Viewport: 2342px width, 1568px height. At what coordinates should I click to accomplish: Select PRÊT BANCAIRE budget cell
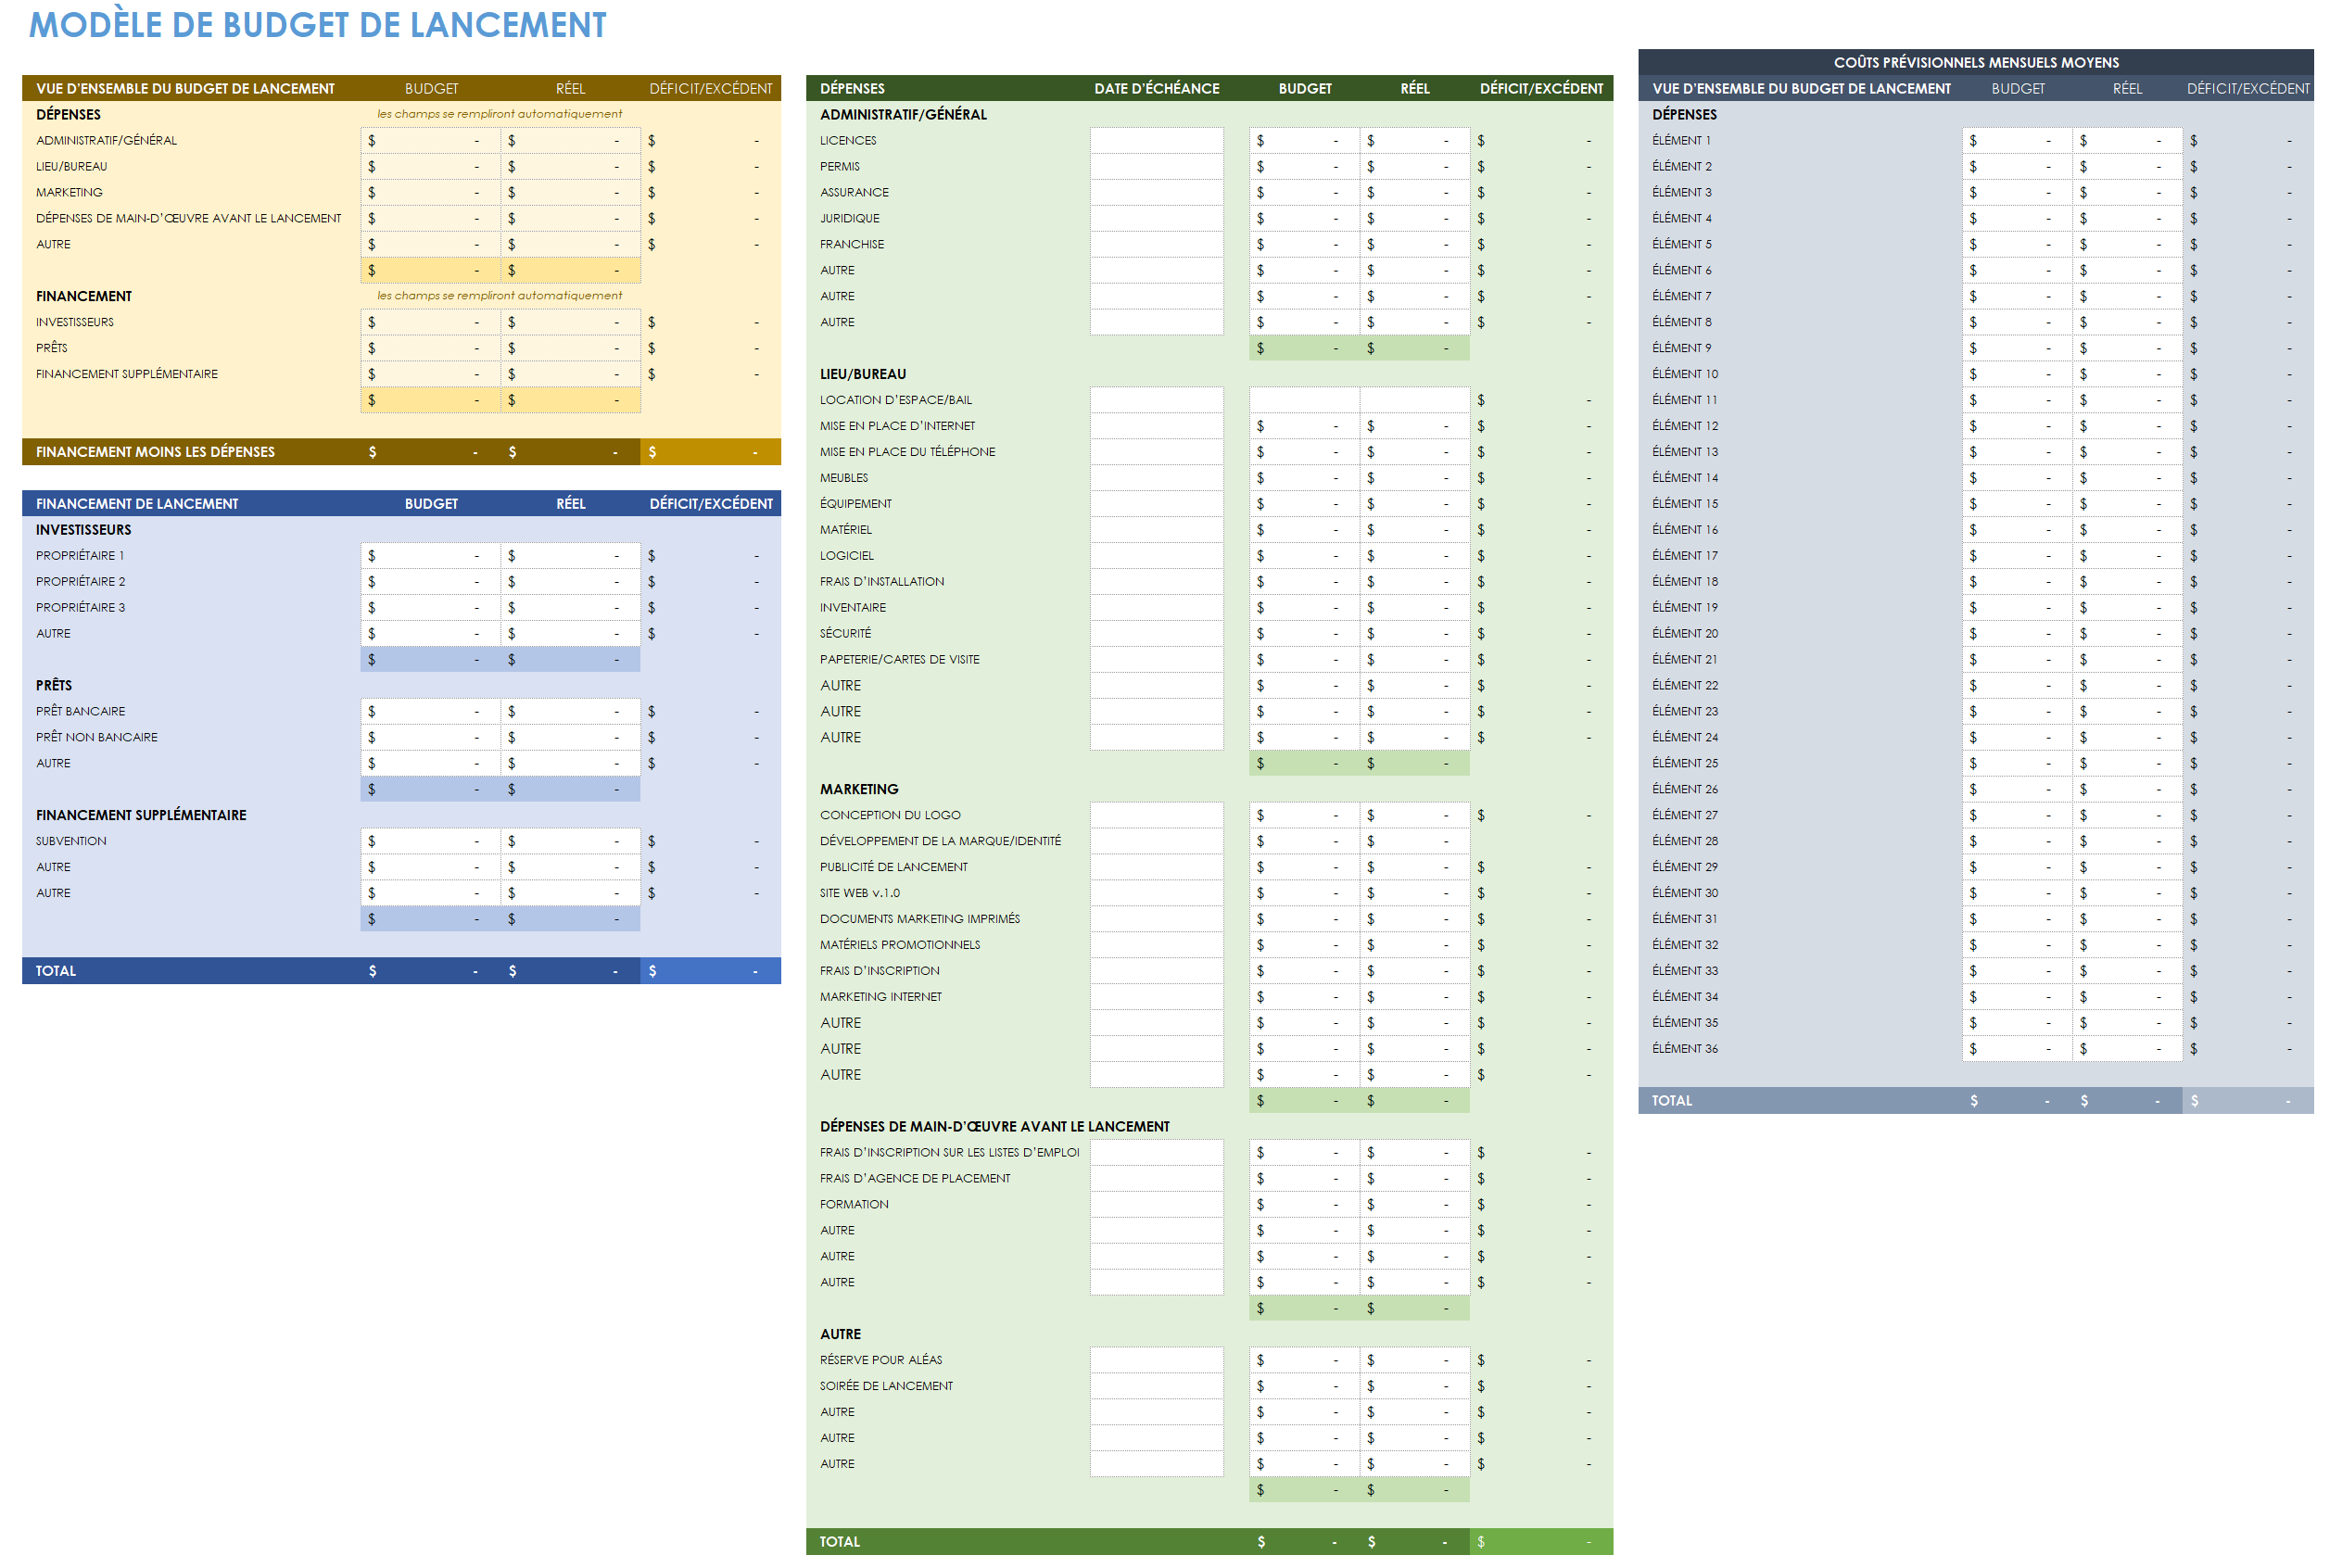(430, 712)
